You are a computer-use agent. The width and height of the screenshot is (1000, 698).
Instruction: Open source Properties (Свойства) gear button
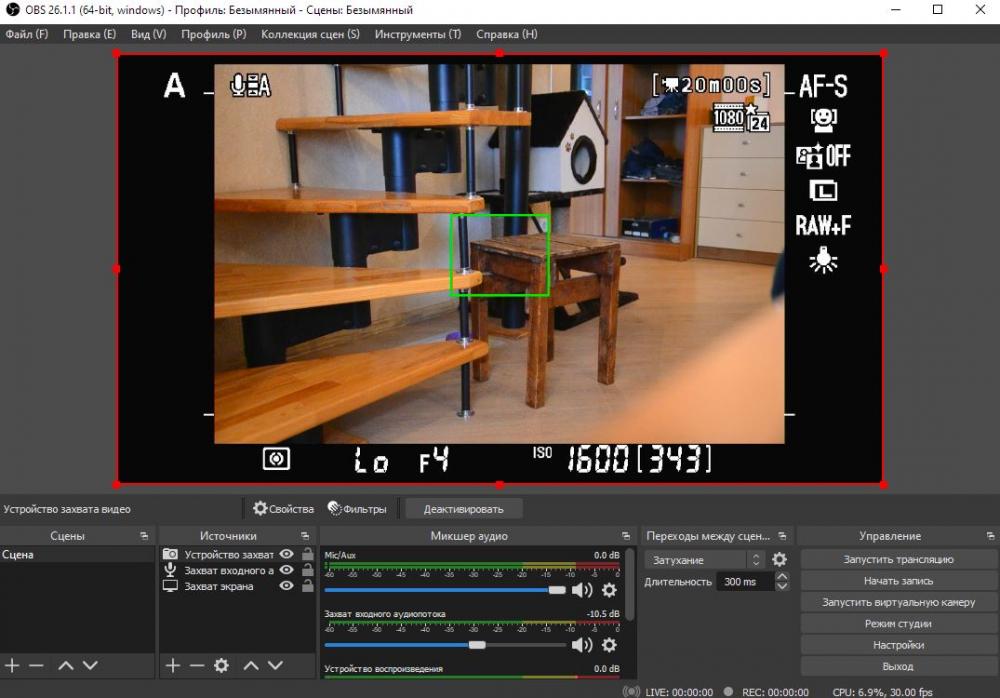pos(283,509)
